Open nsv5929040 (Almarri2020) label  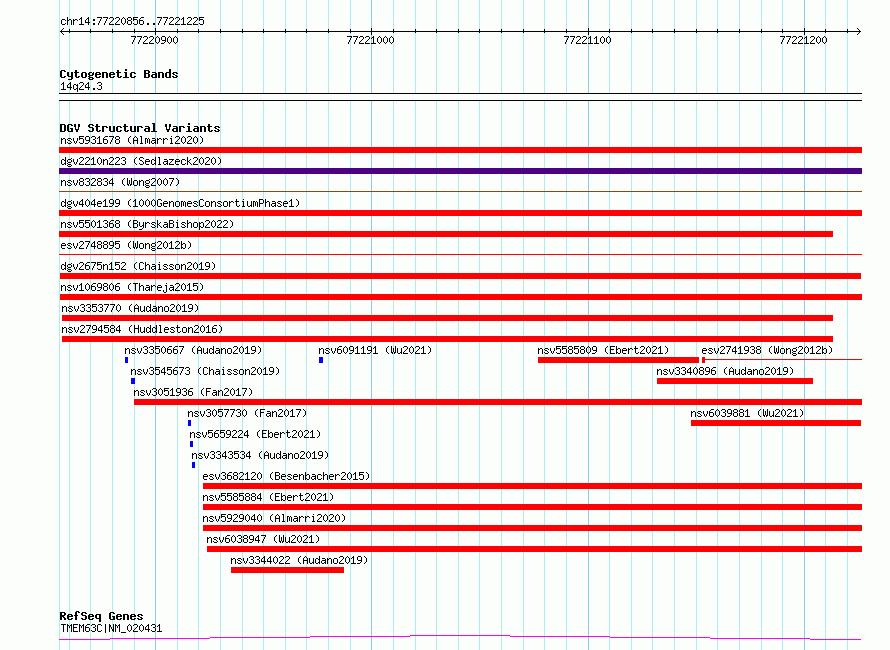274,518
